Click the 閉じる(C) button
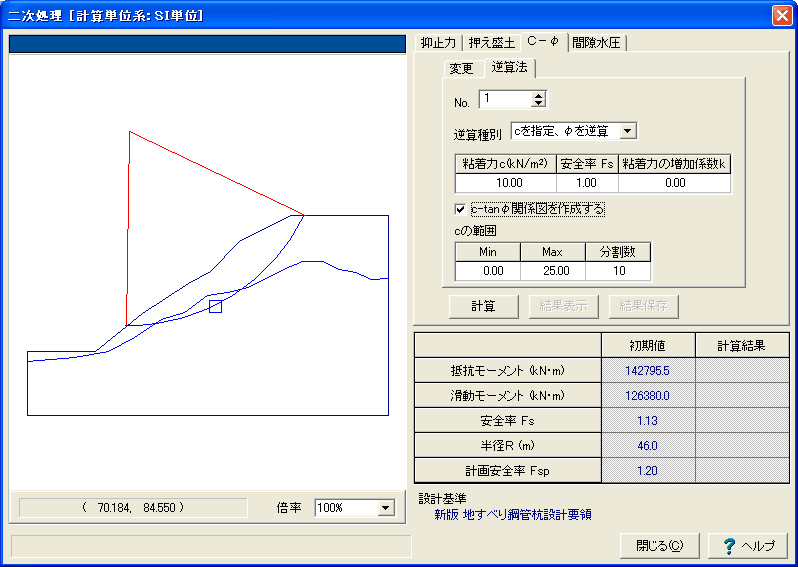Image resolution: width=798 pixels, height=567 pixels. [x=660, y=546]
